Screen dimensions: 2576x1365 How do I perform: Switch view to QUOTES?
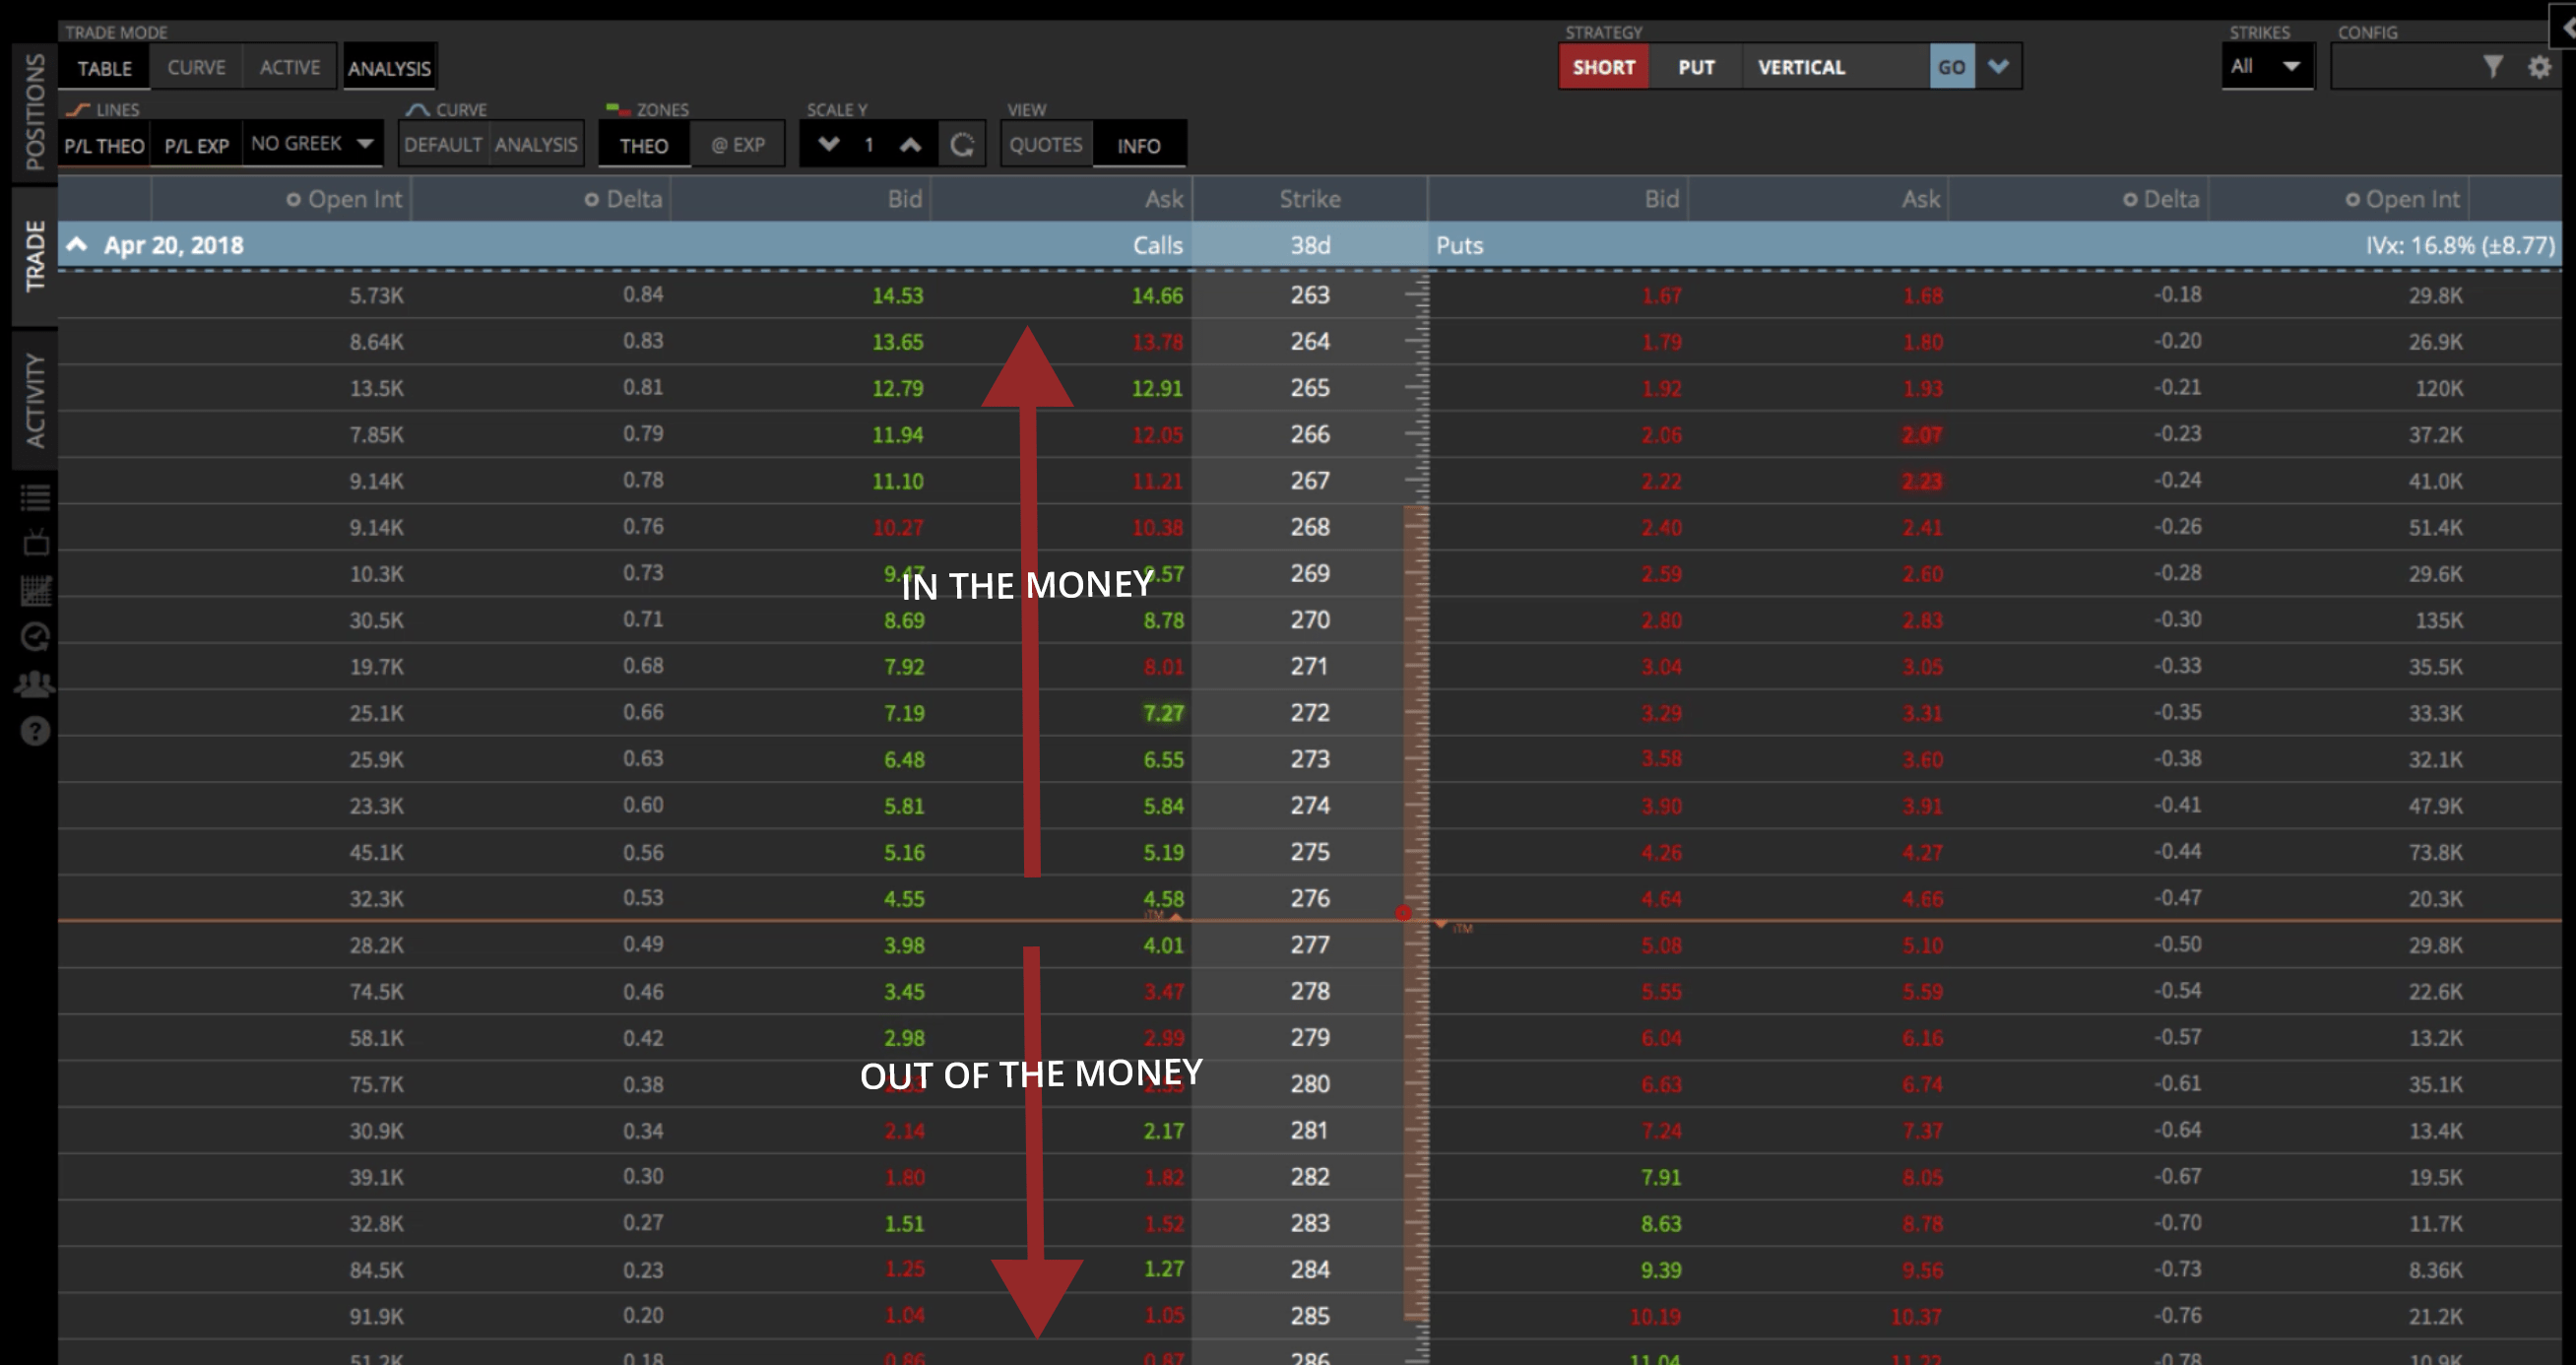click(x=1046, y=145)
